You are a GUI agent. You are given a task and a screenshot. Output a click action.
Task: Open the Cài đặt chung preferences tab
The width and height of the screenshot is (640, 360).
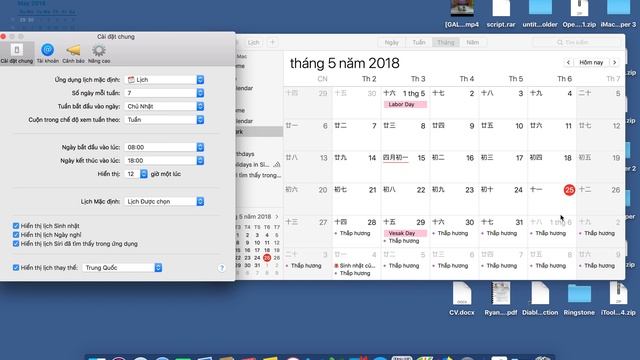tap(16, 53)
